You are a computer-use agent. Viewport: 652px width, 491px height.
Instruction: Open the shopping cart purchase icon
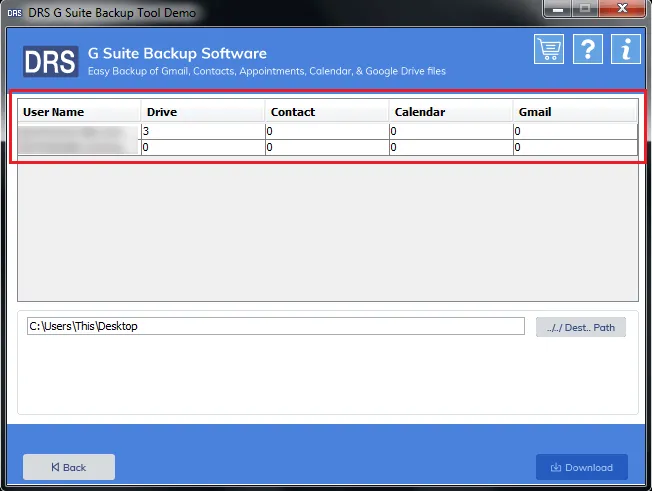click(x=549, y=49)
